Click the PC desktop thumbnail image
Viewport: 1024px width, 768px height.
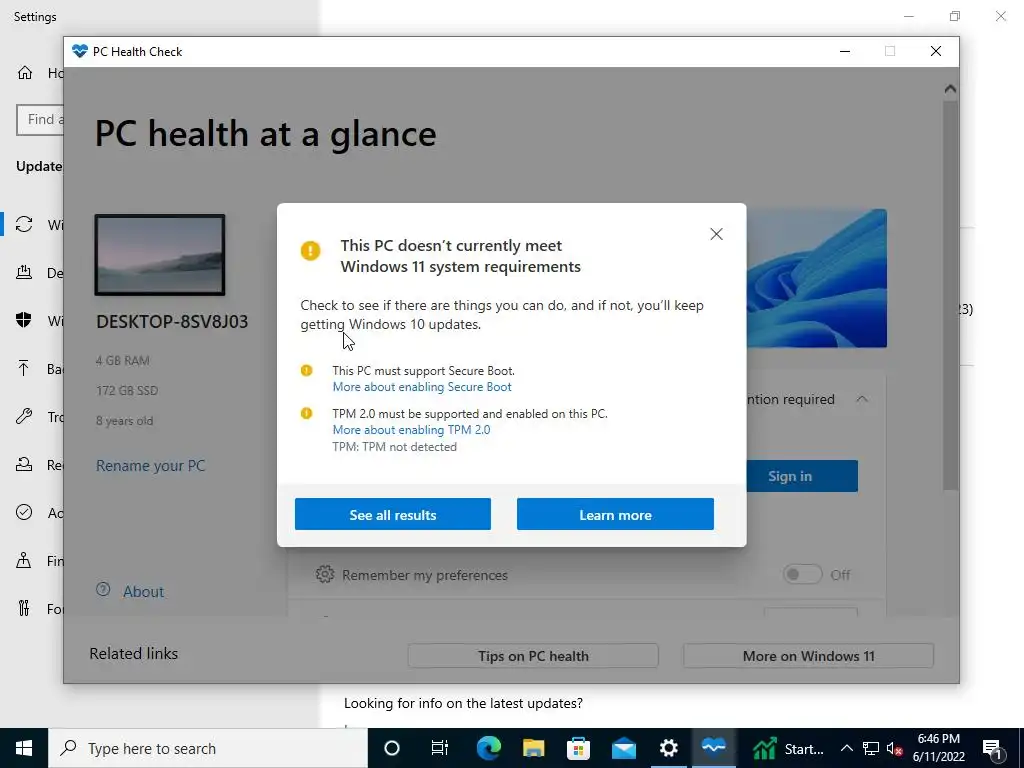(x=160, y=255)
